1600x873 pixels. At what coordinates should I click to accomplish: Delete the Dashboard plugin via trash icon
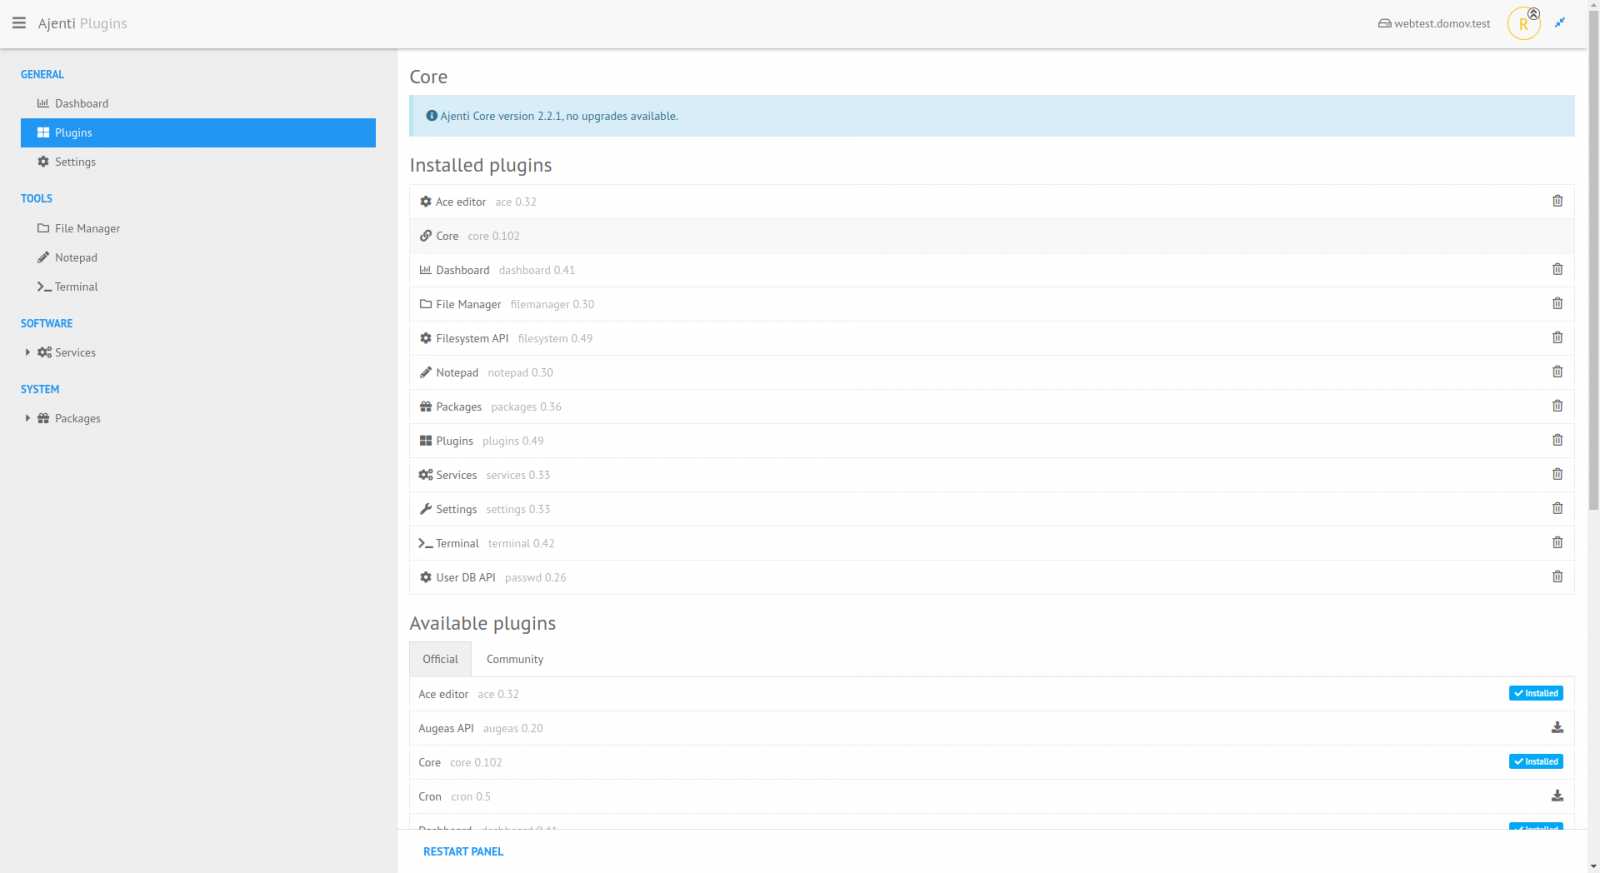(1557, 269)
